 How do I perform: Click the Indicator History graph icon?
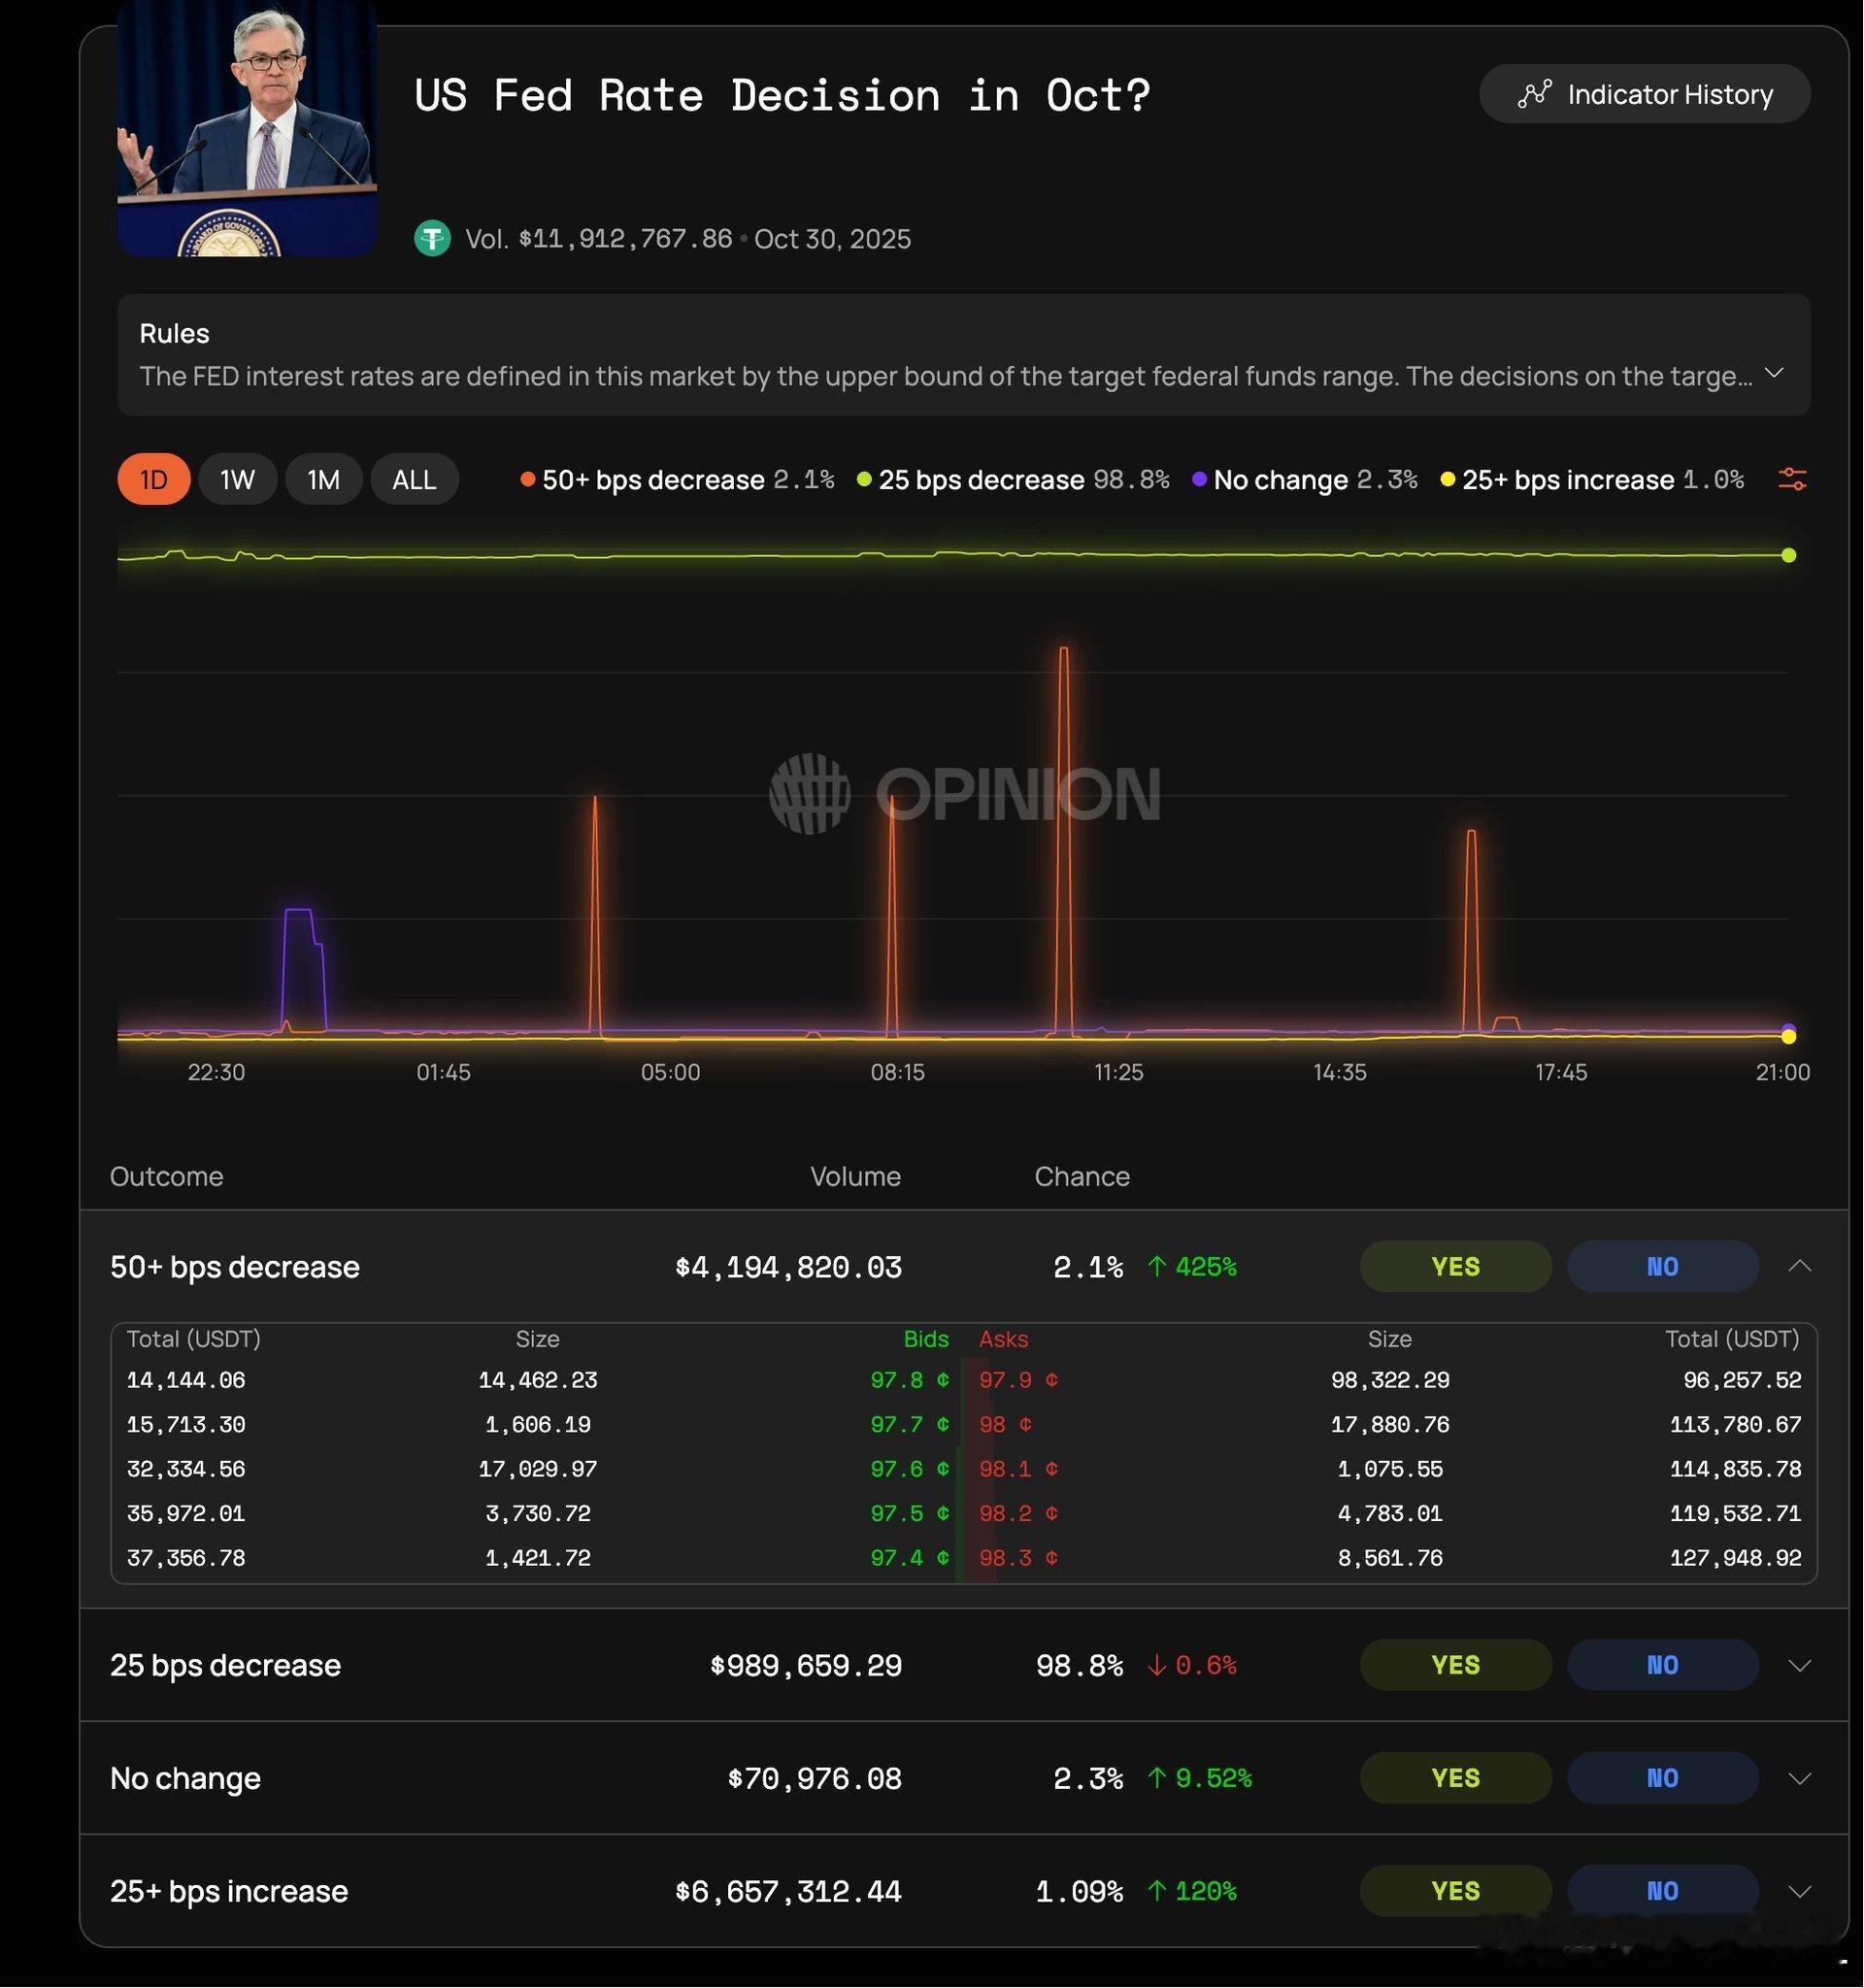[x=1535, y=94]
